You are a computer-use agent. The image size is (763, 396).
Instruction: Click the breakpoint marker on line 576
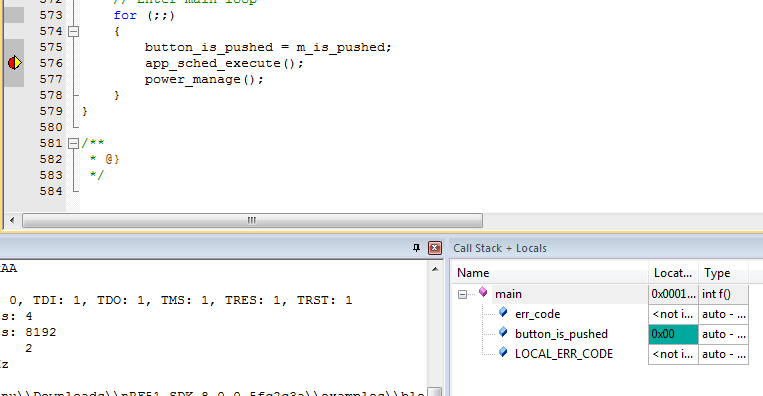click(x=15, y=63)
